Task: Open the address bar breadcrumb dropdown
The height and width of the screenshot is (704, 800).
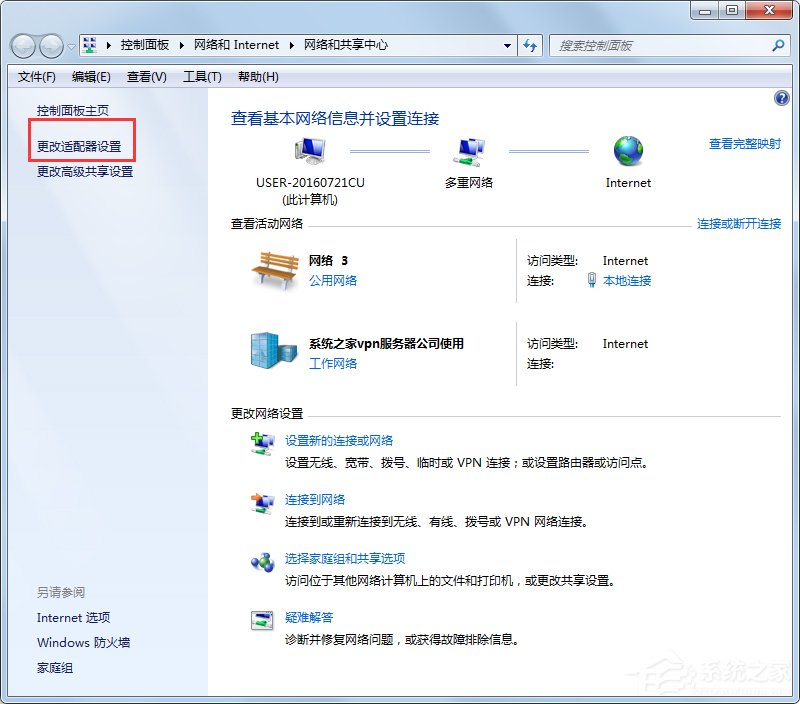Action: tap(508, 45)
